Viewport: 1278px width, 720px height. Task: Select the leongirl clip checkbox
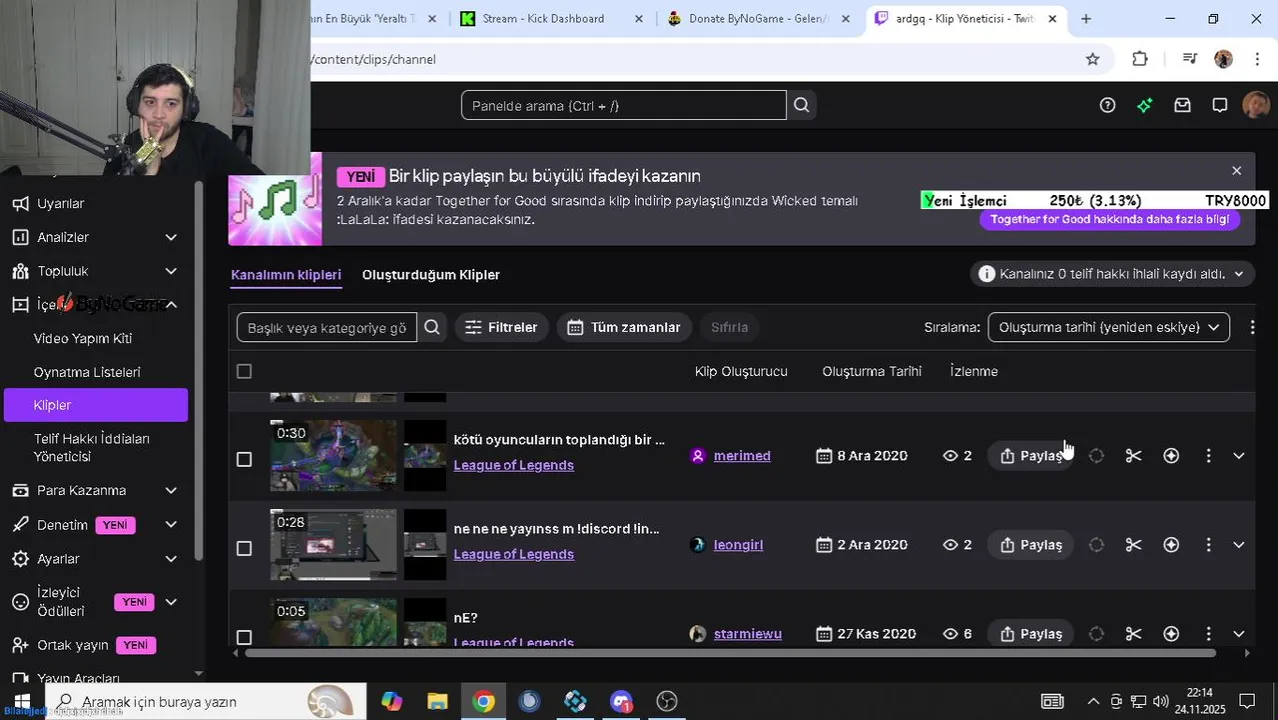[x=244, y=548]
